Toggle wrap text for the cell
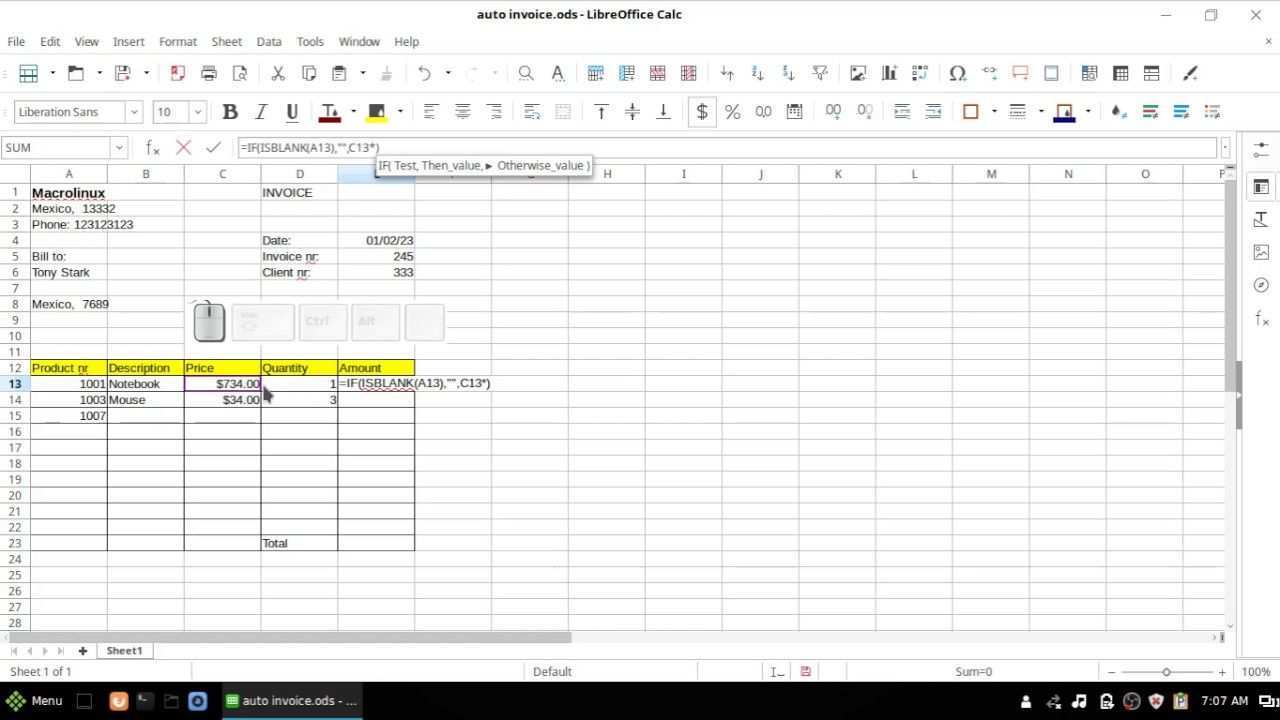The height and width of the screenshot is (720, 1280). [532, 112]
